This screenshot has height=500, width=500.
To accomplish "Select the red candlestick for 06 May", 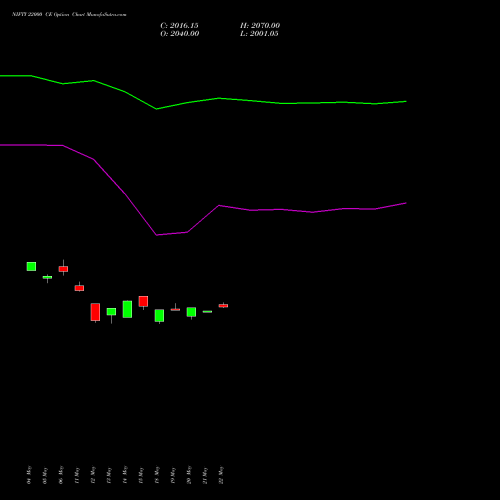I will (63, 269).
